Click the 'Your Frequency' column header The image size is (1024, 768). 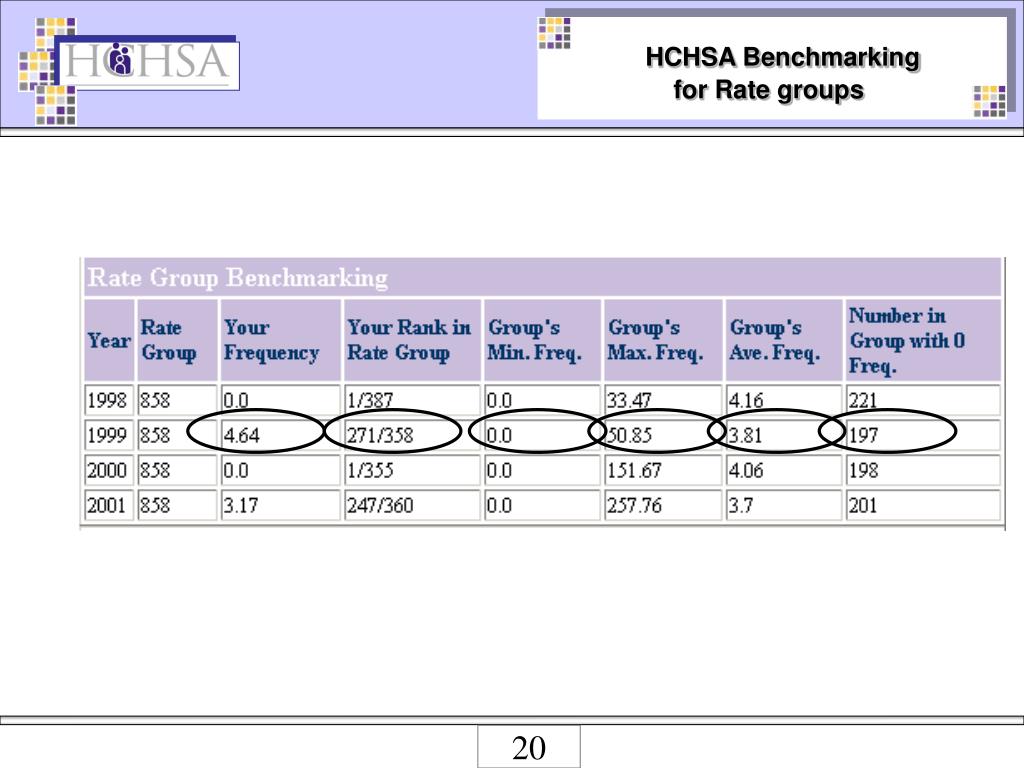[280, 340]
